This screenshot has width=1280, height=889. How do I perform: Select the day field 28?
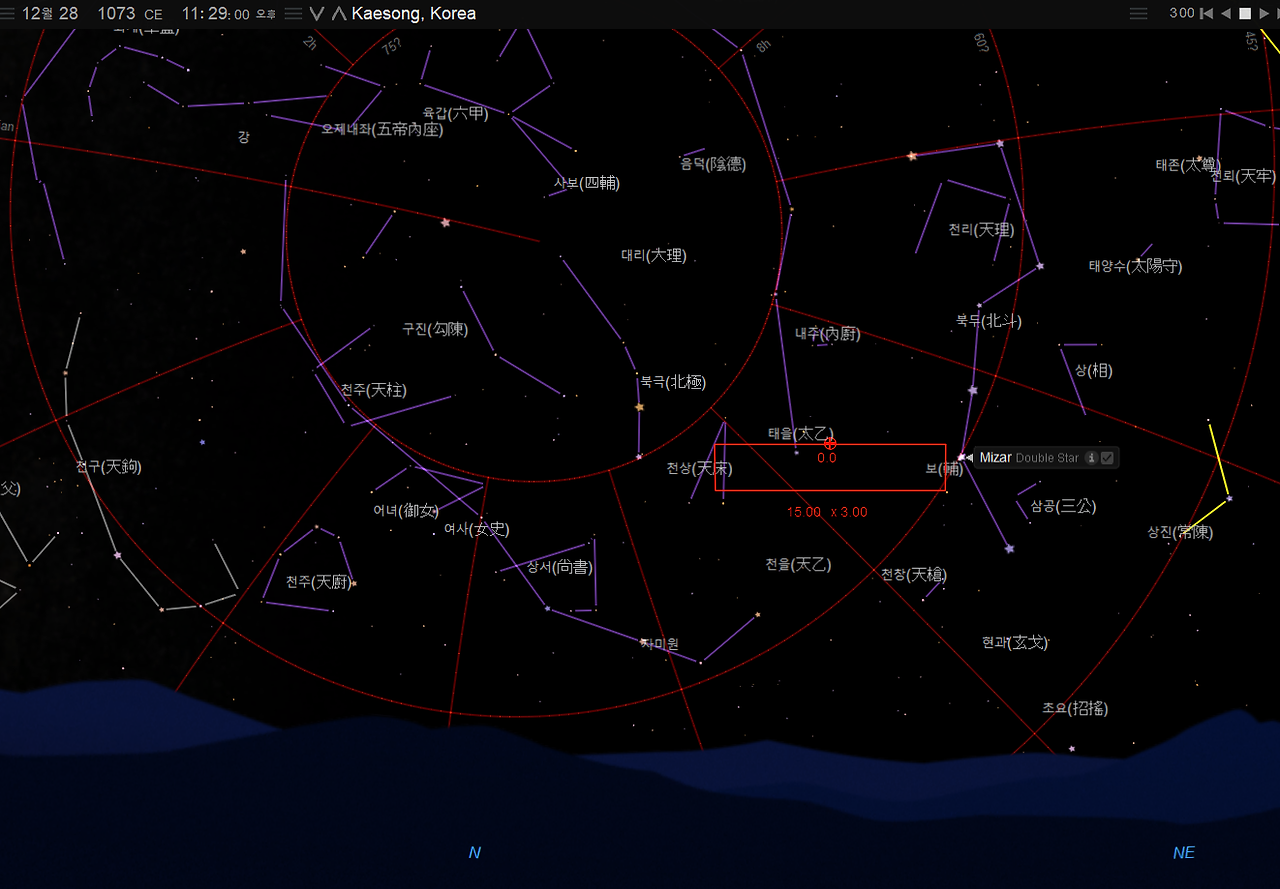pos(69,14)
